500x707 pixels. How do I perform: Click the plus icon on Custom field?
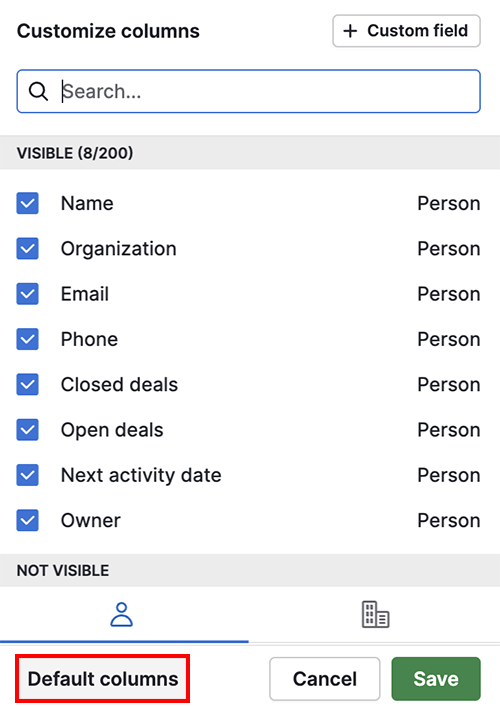tap(350, 31)
